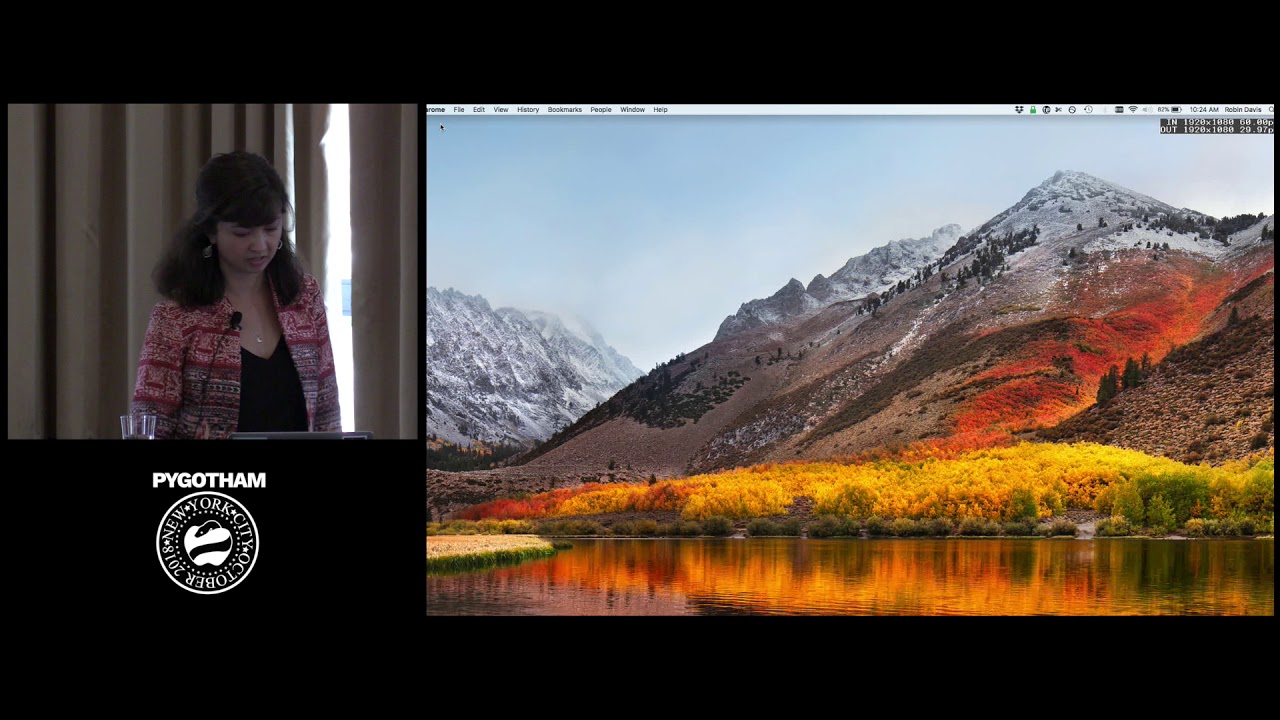1280x720 pixels.
Task: Open the Help menu
Action: (x=660, y=109)
